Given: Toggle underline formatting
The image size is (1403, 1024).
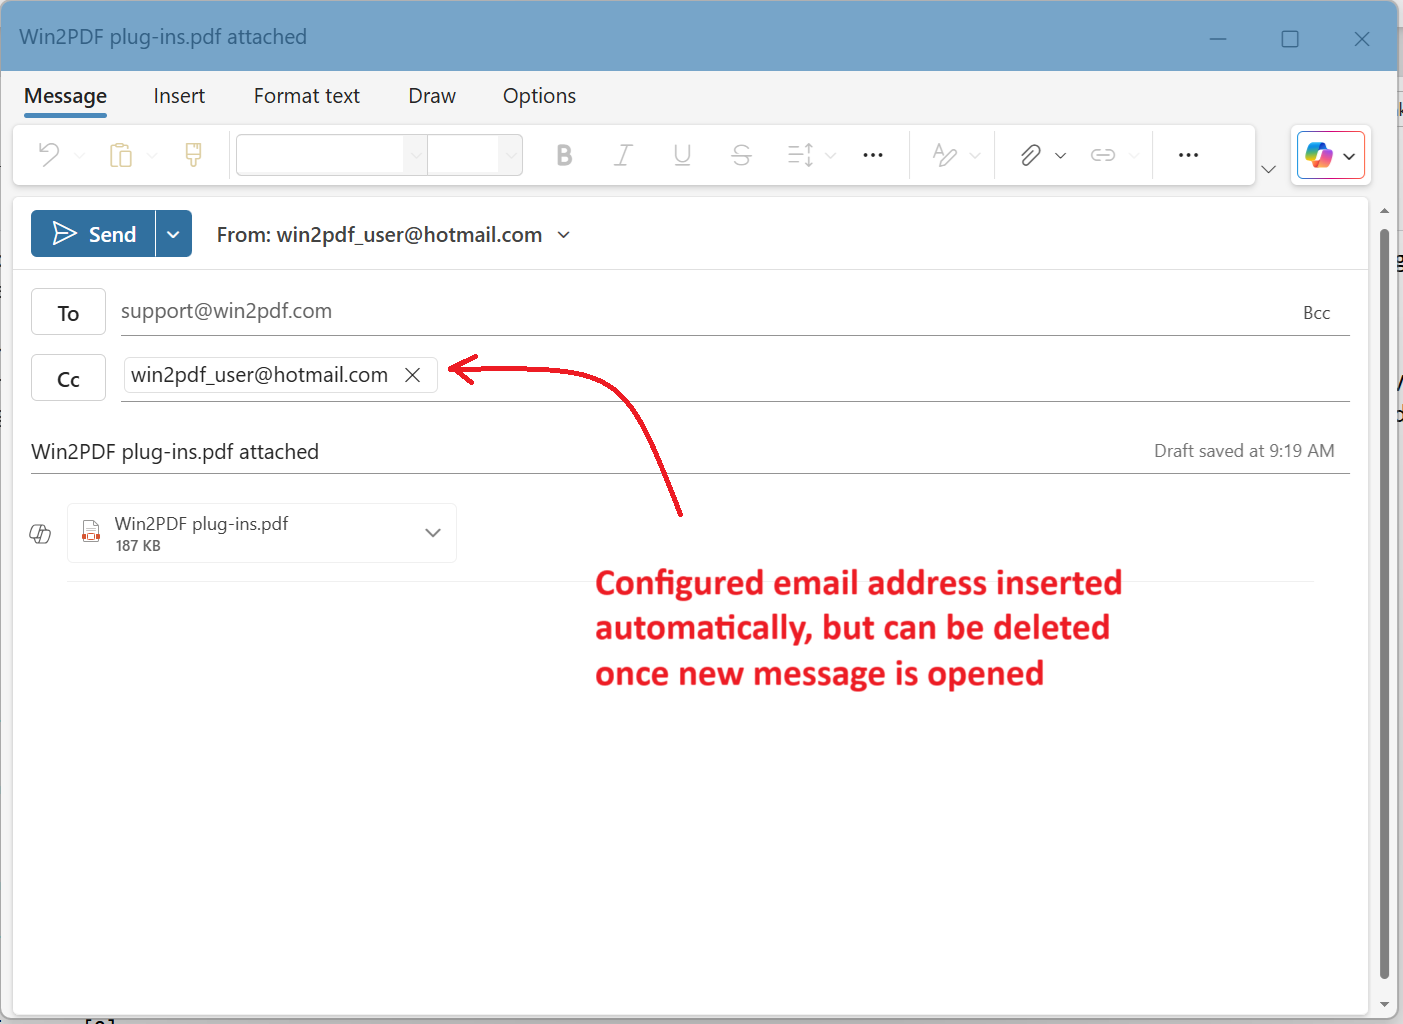Looking at the screenshot, I should coord(682,155).
